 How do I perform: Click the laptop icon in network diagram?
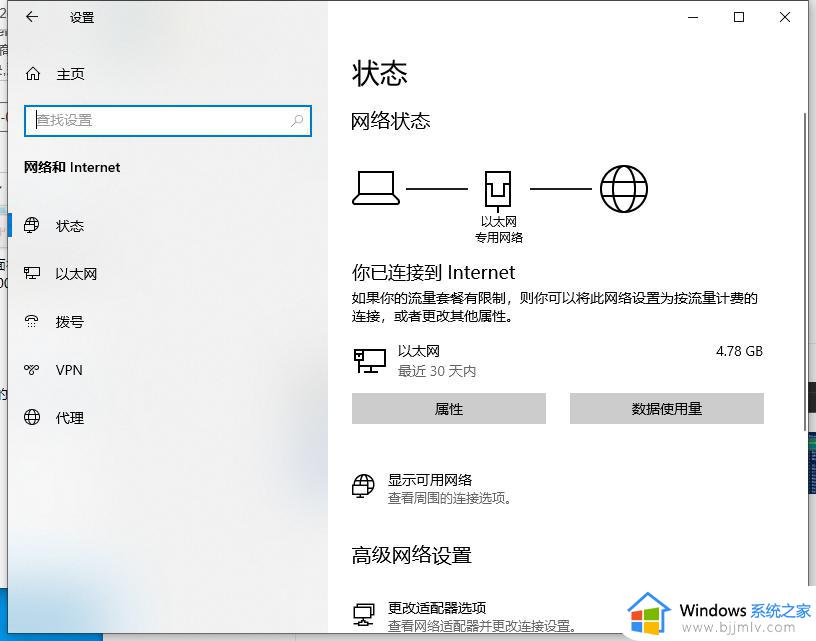[376, 188]
